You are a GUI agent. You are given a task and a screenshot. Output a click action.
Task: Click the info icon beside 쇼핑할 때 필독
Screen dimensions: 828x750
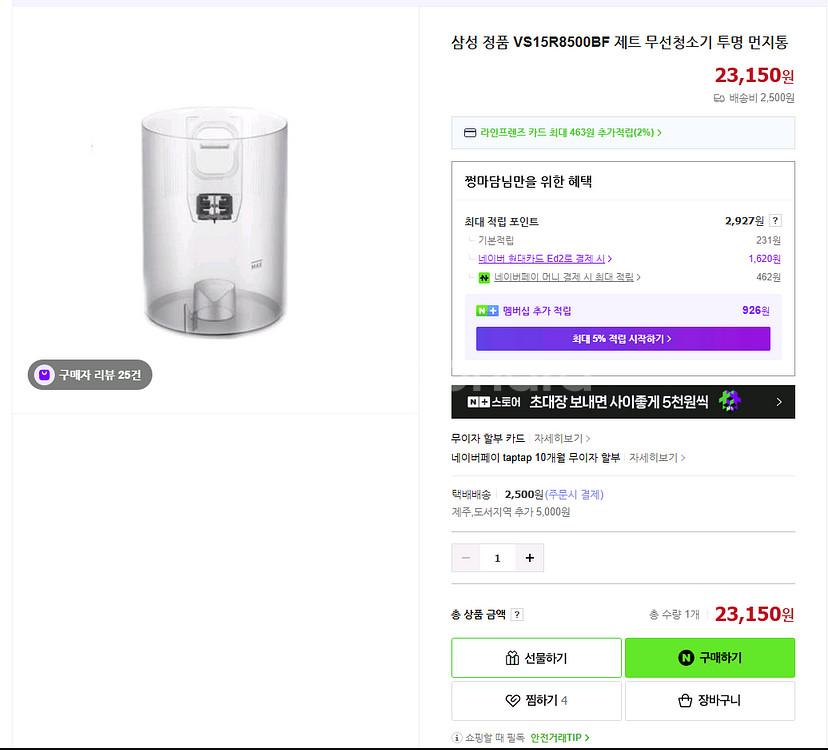[457, 738]
